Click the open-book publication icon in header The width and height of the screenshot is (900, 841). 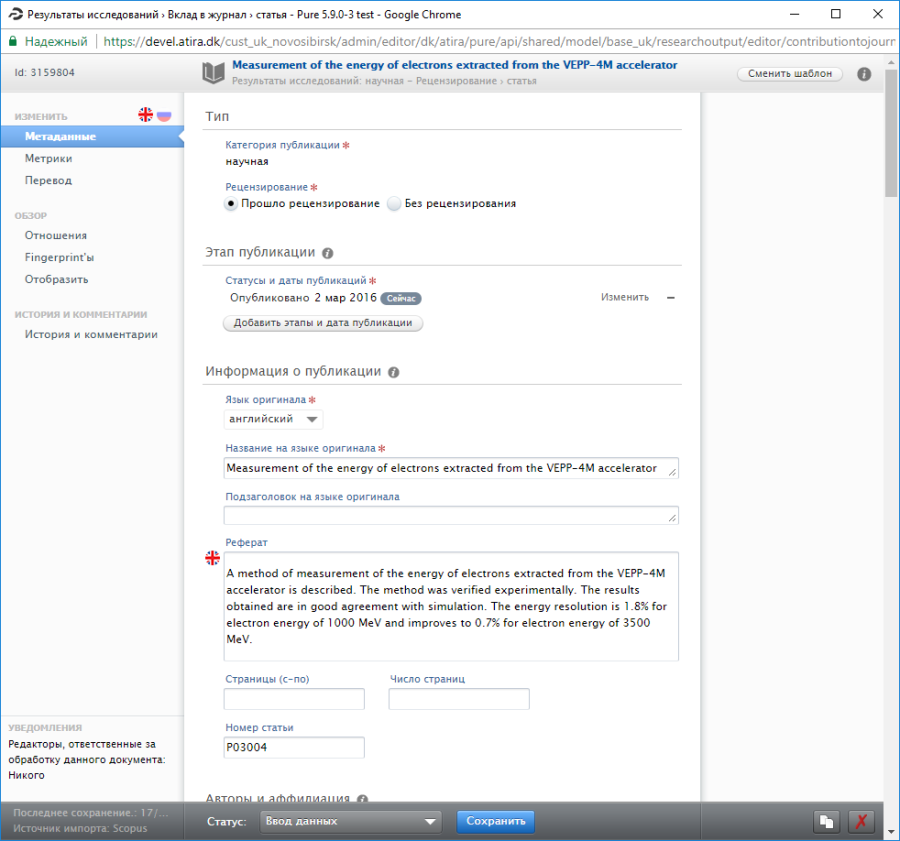coord(214,73)
